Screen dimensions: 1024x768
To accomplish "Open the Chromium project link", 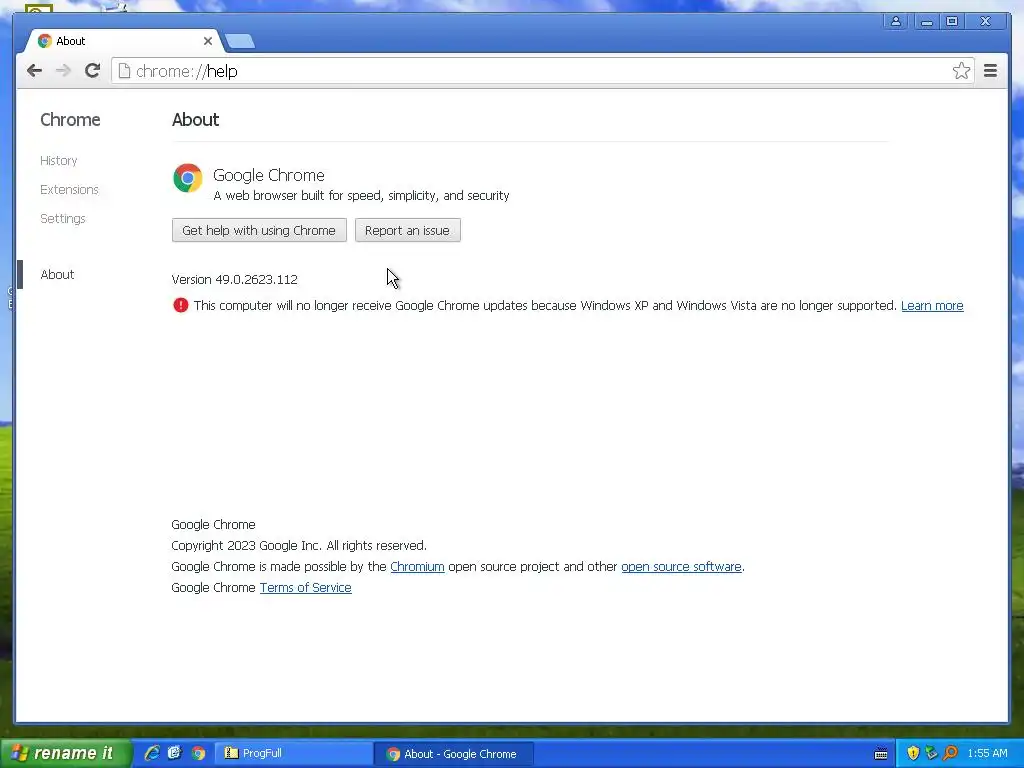I will [x=417, y=567].
